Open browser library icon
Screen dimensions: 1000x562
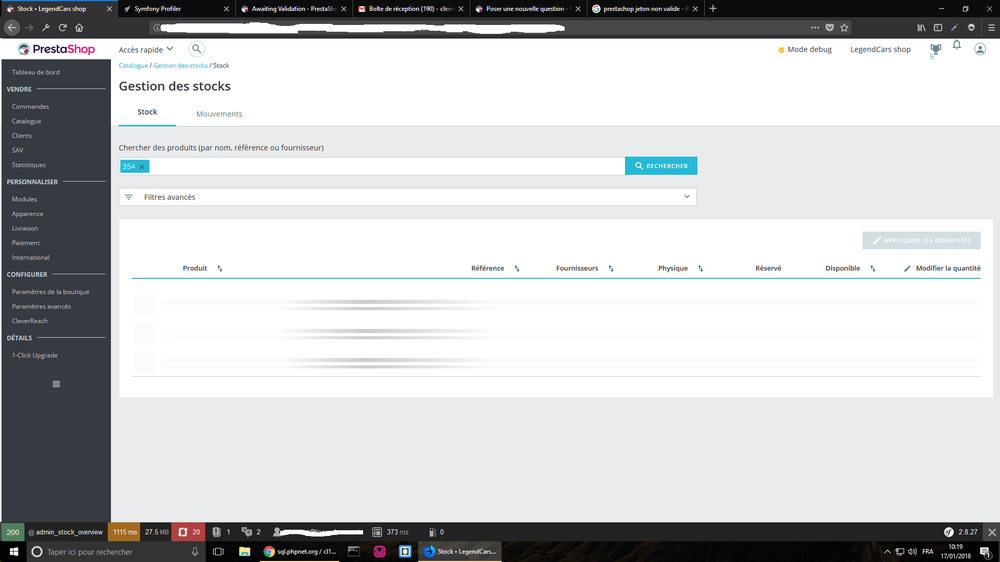tap(921, 27)
